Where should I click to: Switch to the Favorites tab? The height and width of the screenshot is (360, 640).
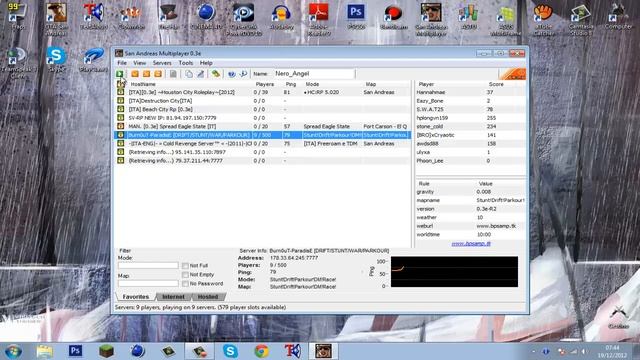(x=136, y=297)
